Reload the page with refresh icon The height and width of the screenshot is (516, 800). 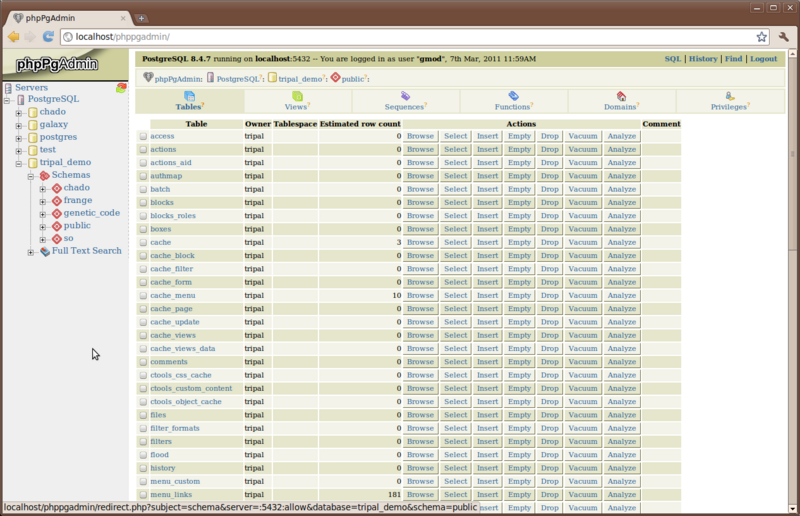(48, 37)
